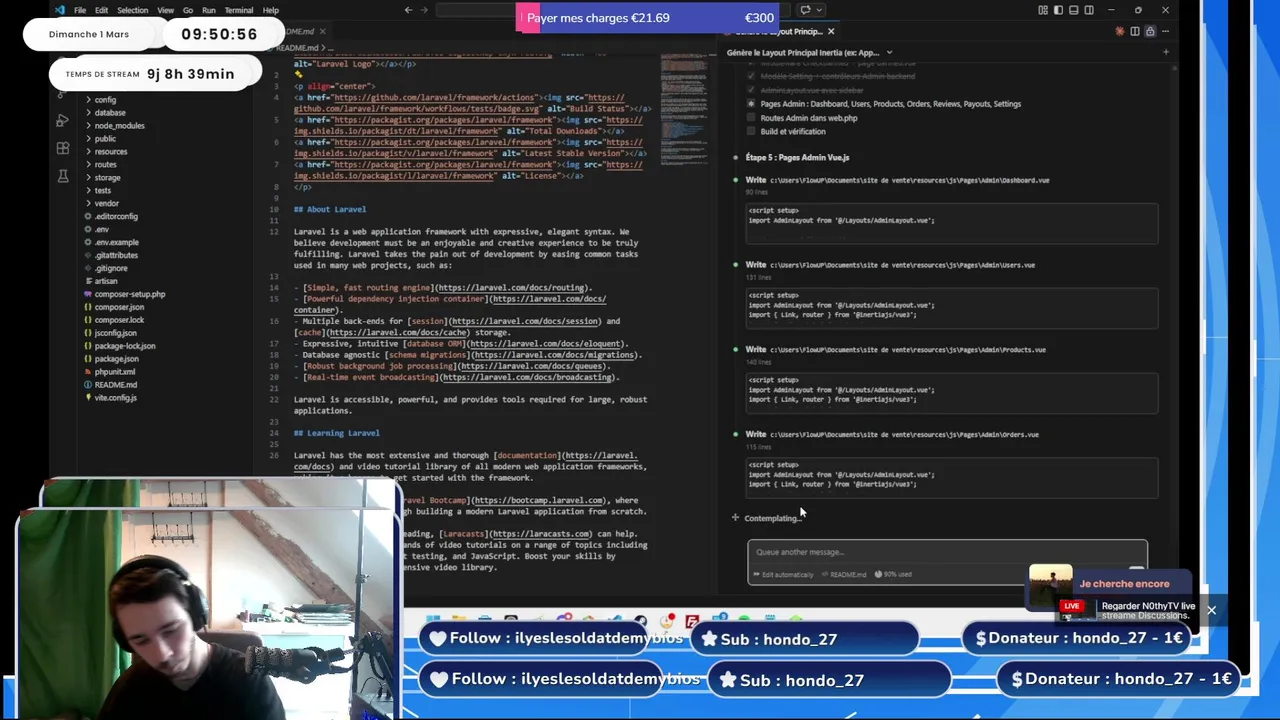The image size is (1280, 720).
Task: Go forward with the navigation arrow
Action: tap(424, 10)
